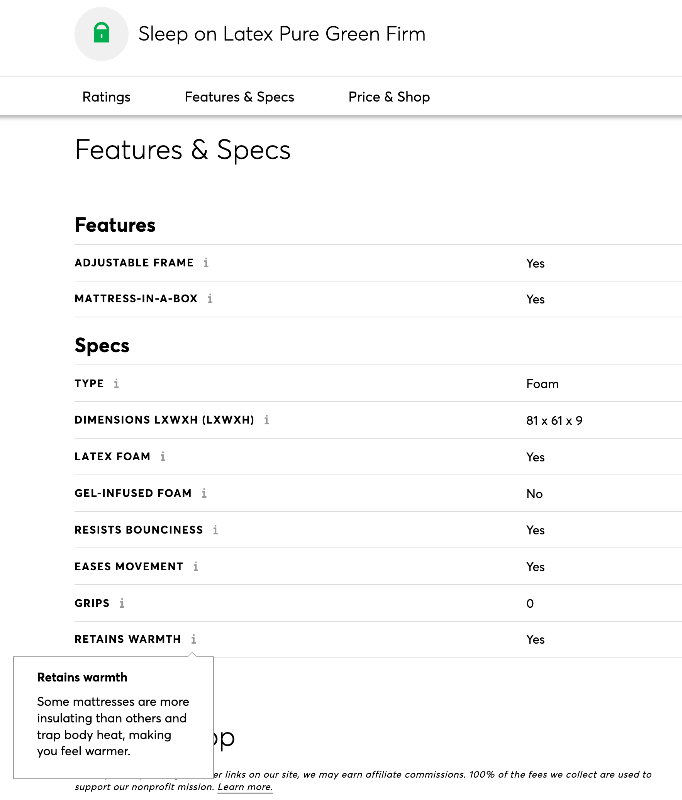
Task: Switch to the Ratings tab
Action: tap(106, 97)
